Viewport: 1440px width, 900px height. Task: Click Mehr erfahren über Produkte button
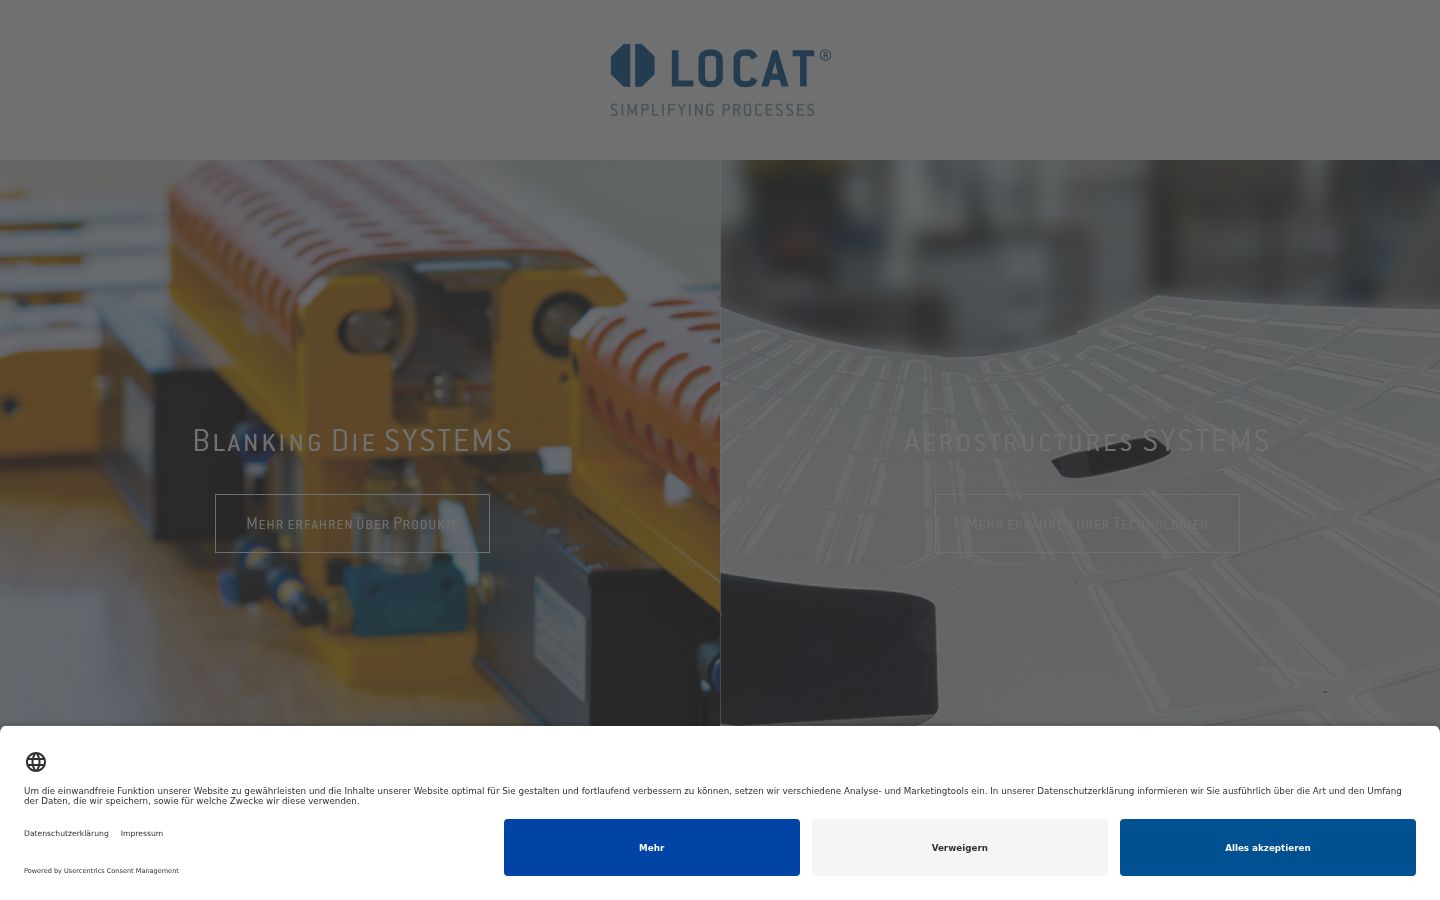click(352, 523)
